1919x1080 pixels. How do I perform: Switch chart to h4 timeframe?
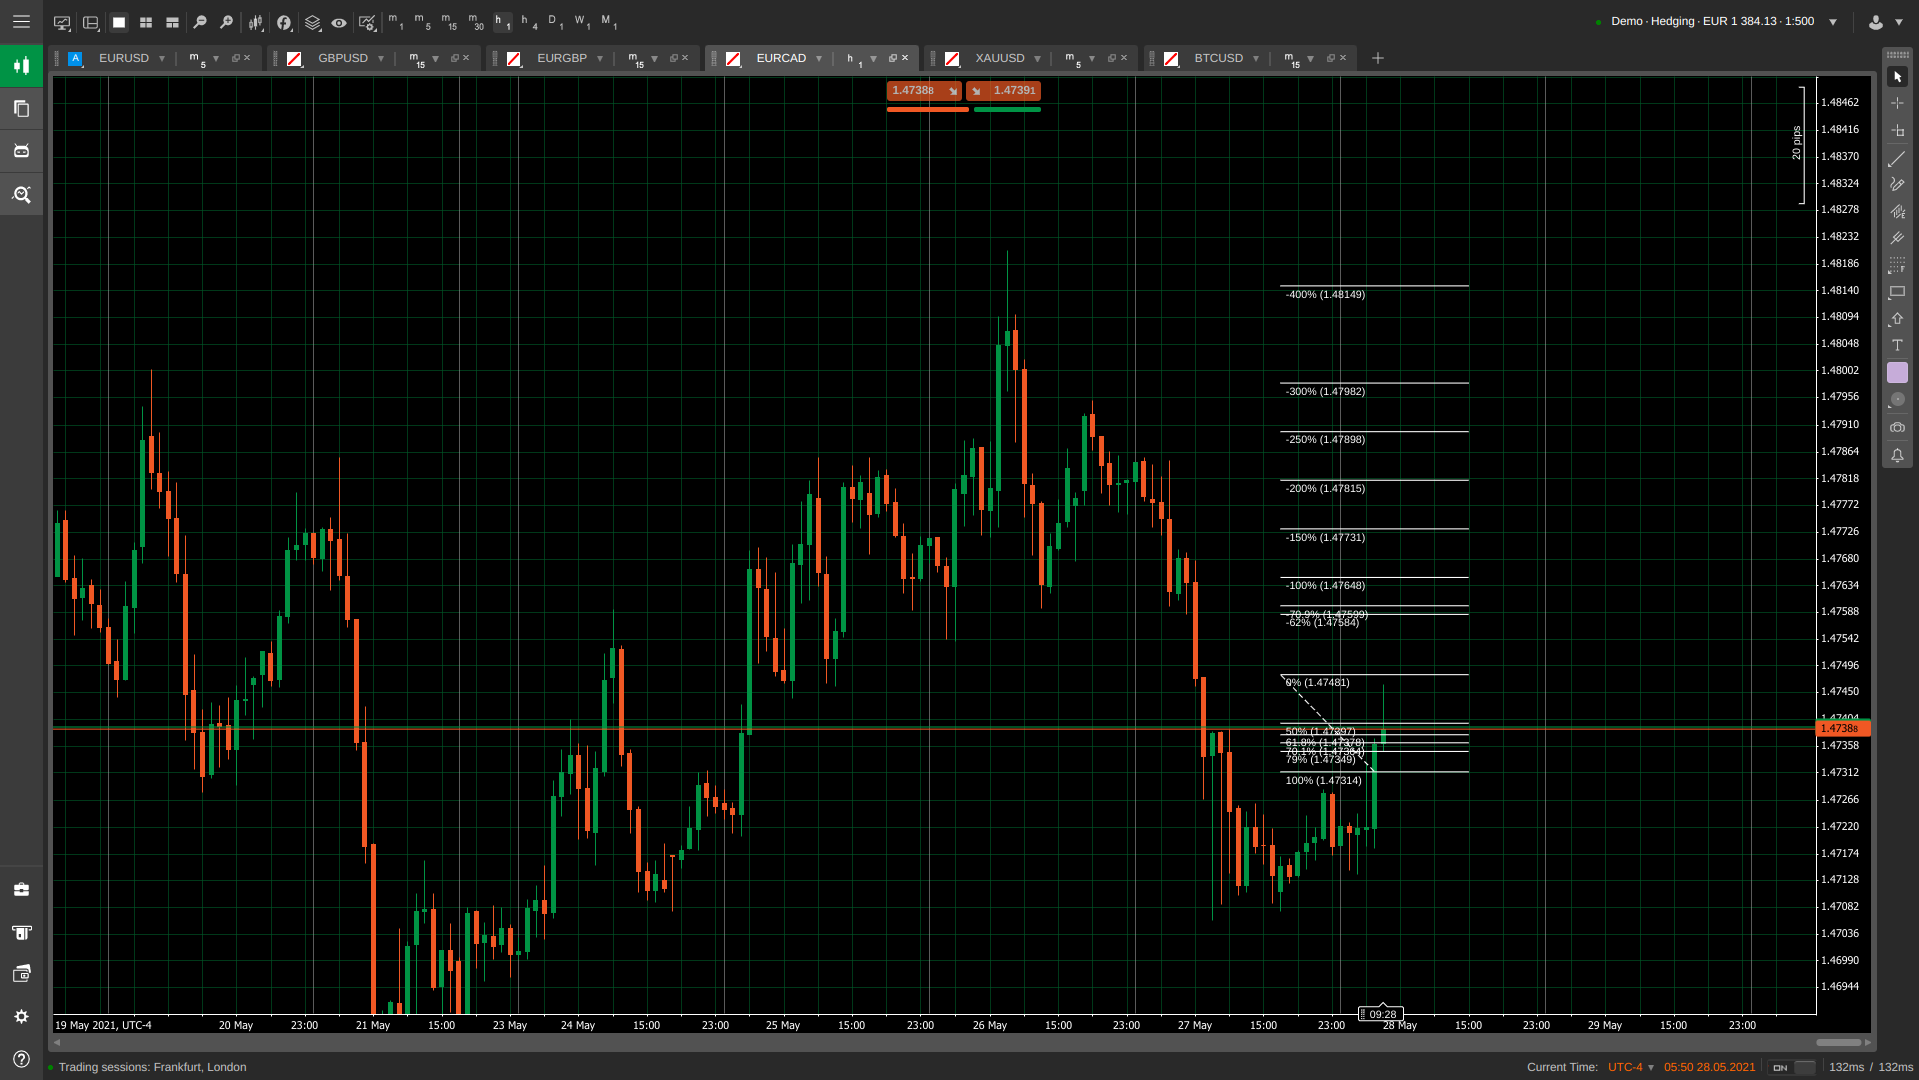(x=529, y=21)
